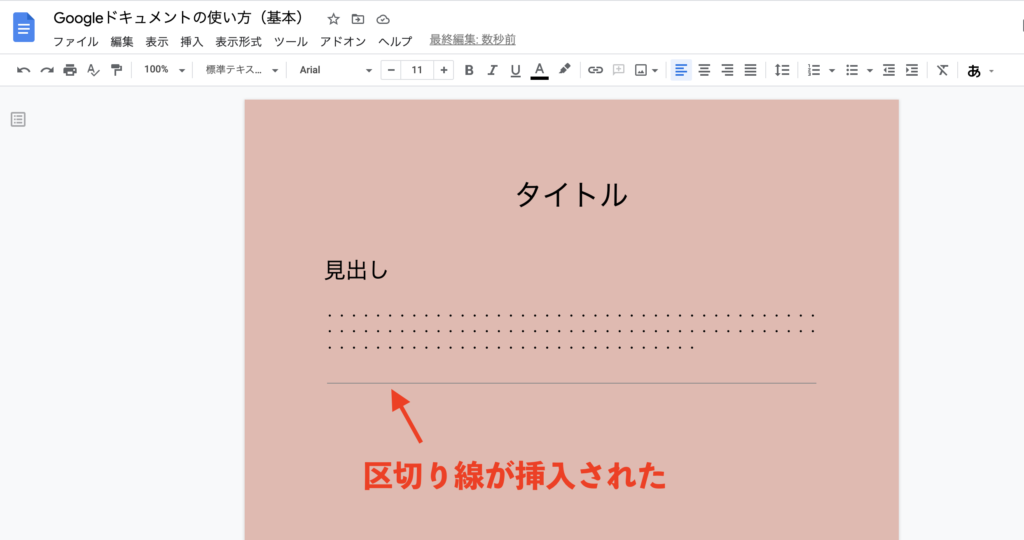Open the 挿入 menu

pos(191,42)
